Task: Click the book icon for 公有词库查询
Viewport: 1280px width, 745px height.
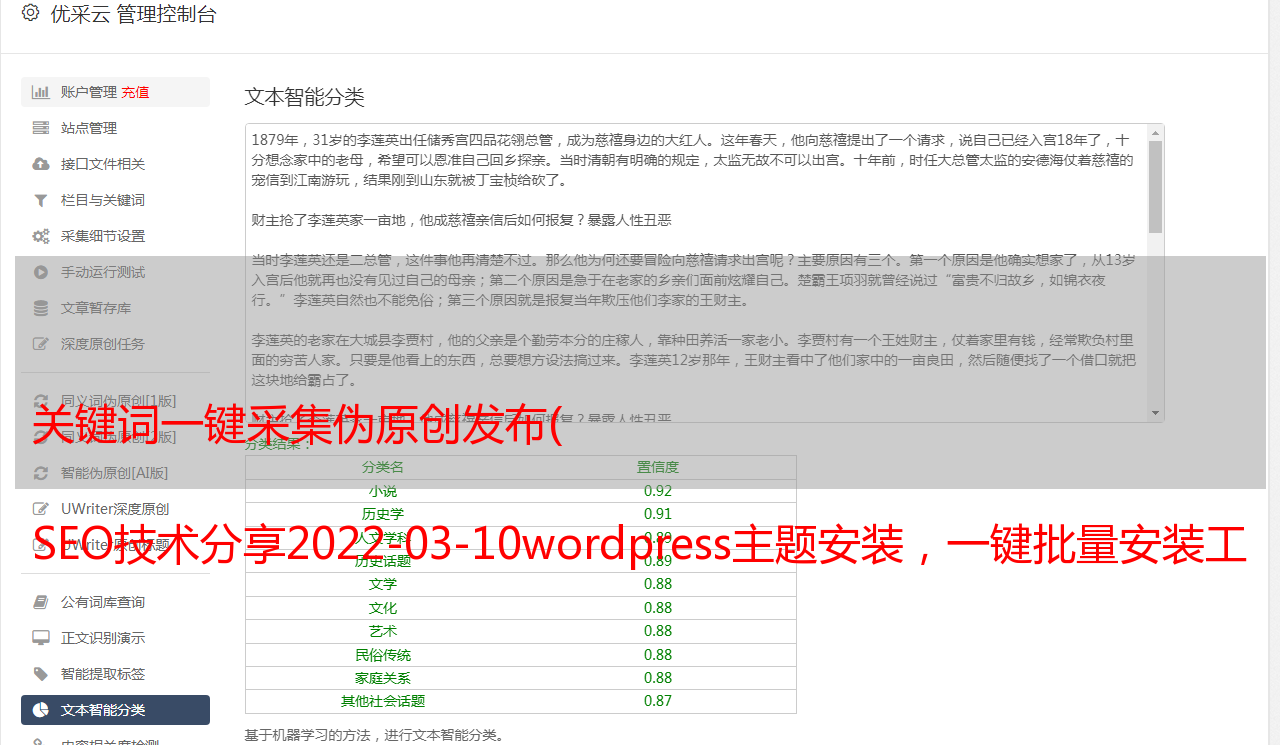Action: (x=41, y=602)
